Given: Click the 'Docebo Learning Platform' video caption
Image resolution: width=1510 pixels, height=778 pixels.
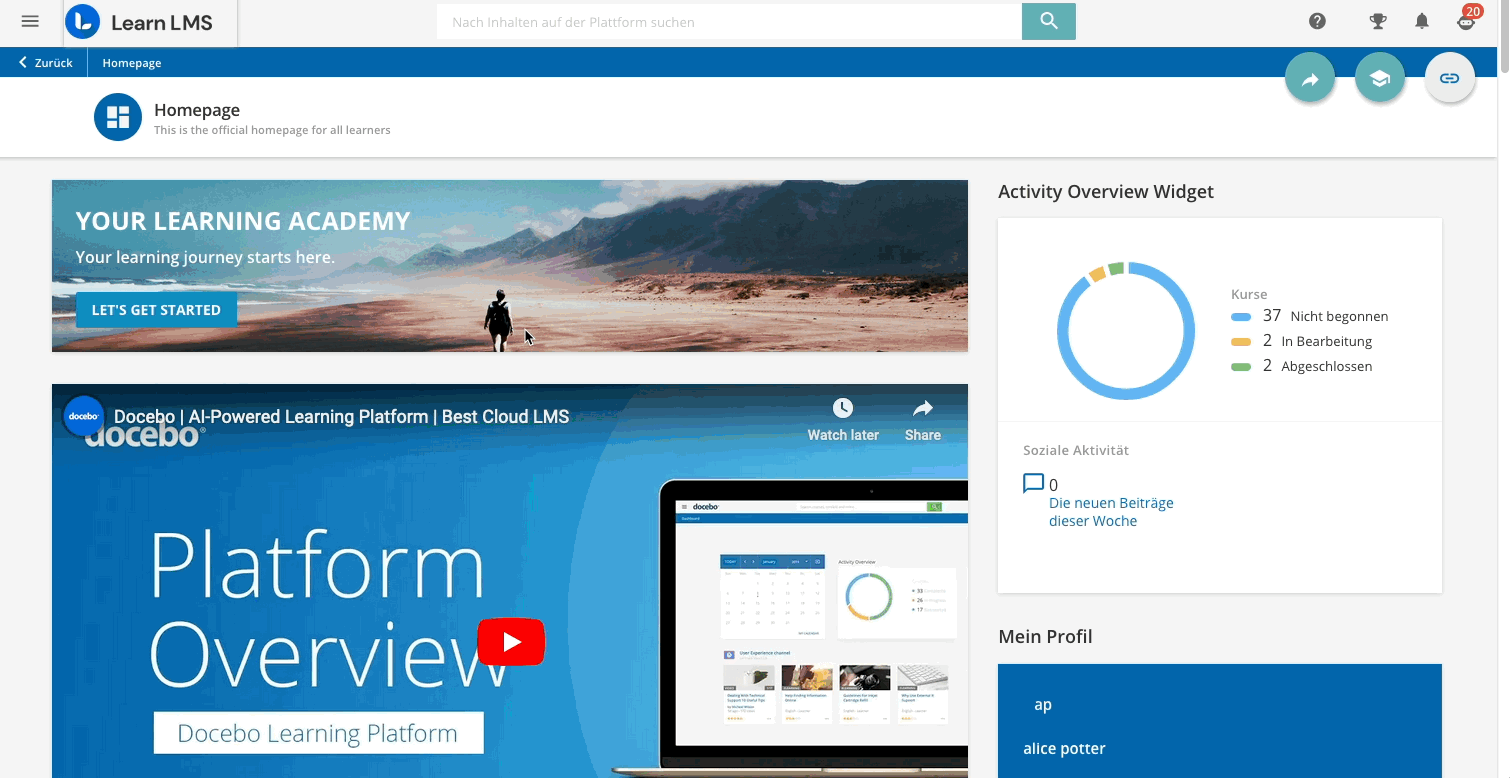Looking at the screenshot, I should 318,733.
